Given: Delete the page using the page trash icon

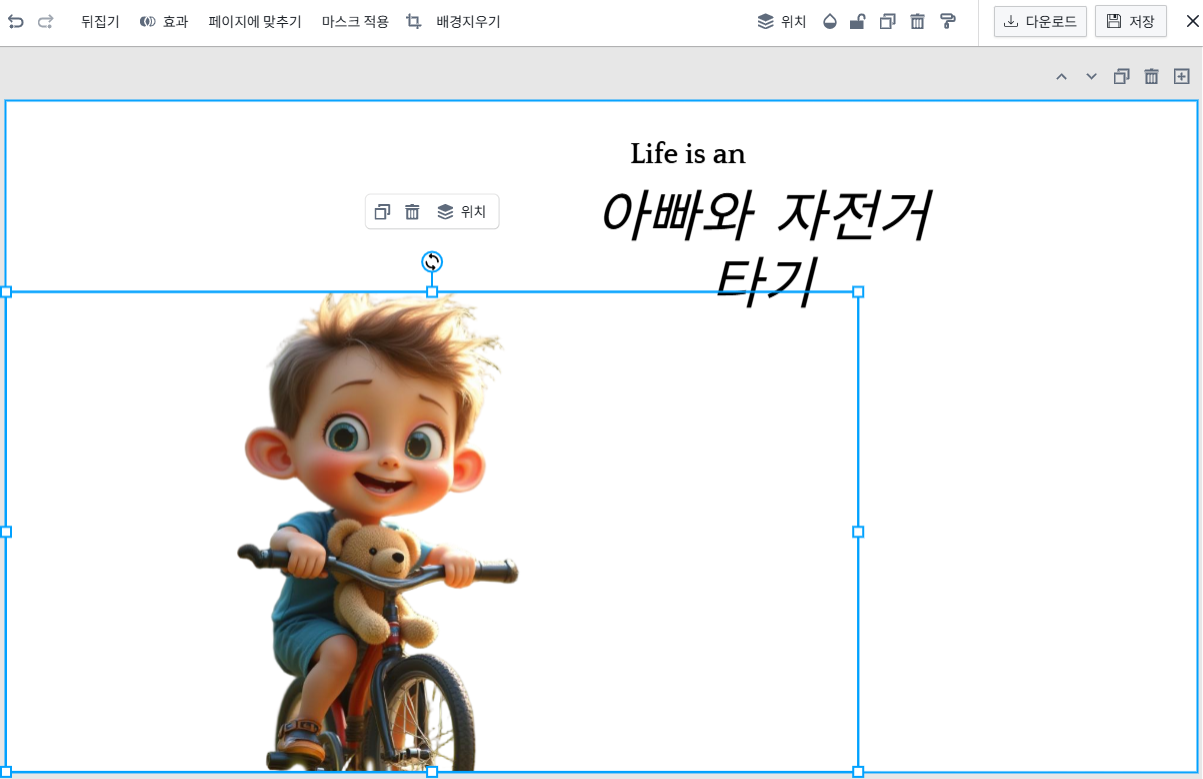Looking at the screenshot, I should [x=1151, y=76].
